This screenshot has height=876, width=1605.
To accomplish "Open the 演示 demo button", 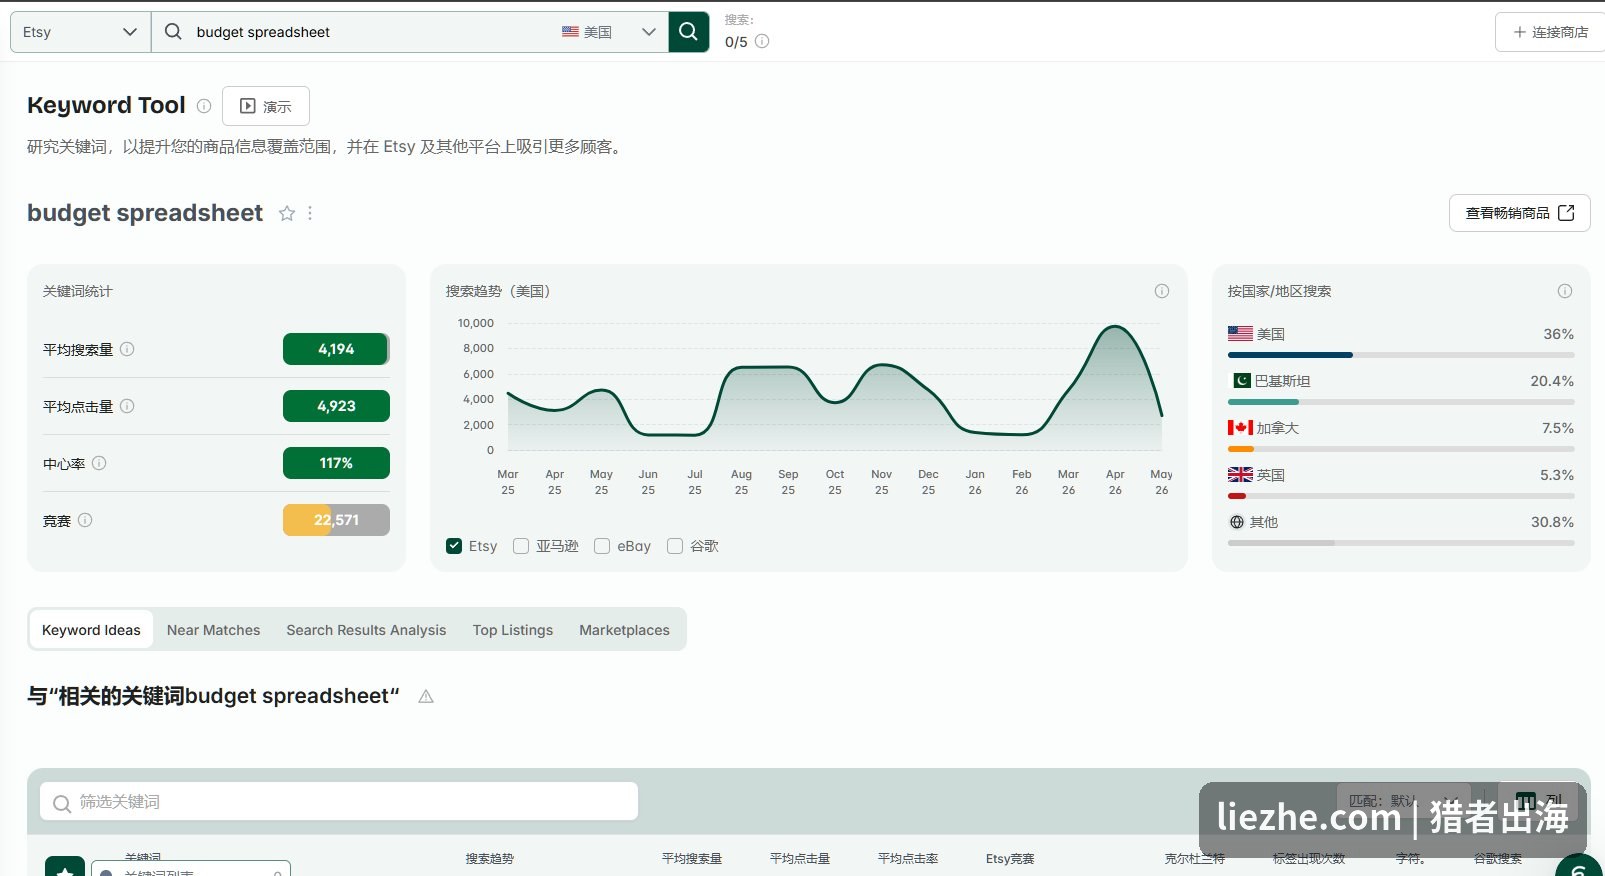I will (266, 106).
